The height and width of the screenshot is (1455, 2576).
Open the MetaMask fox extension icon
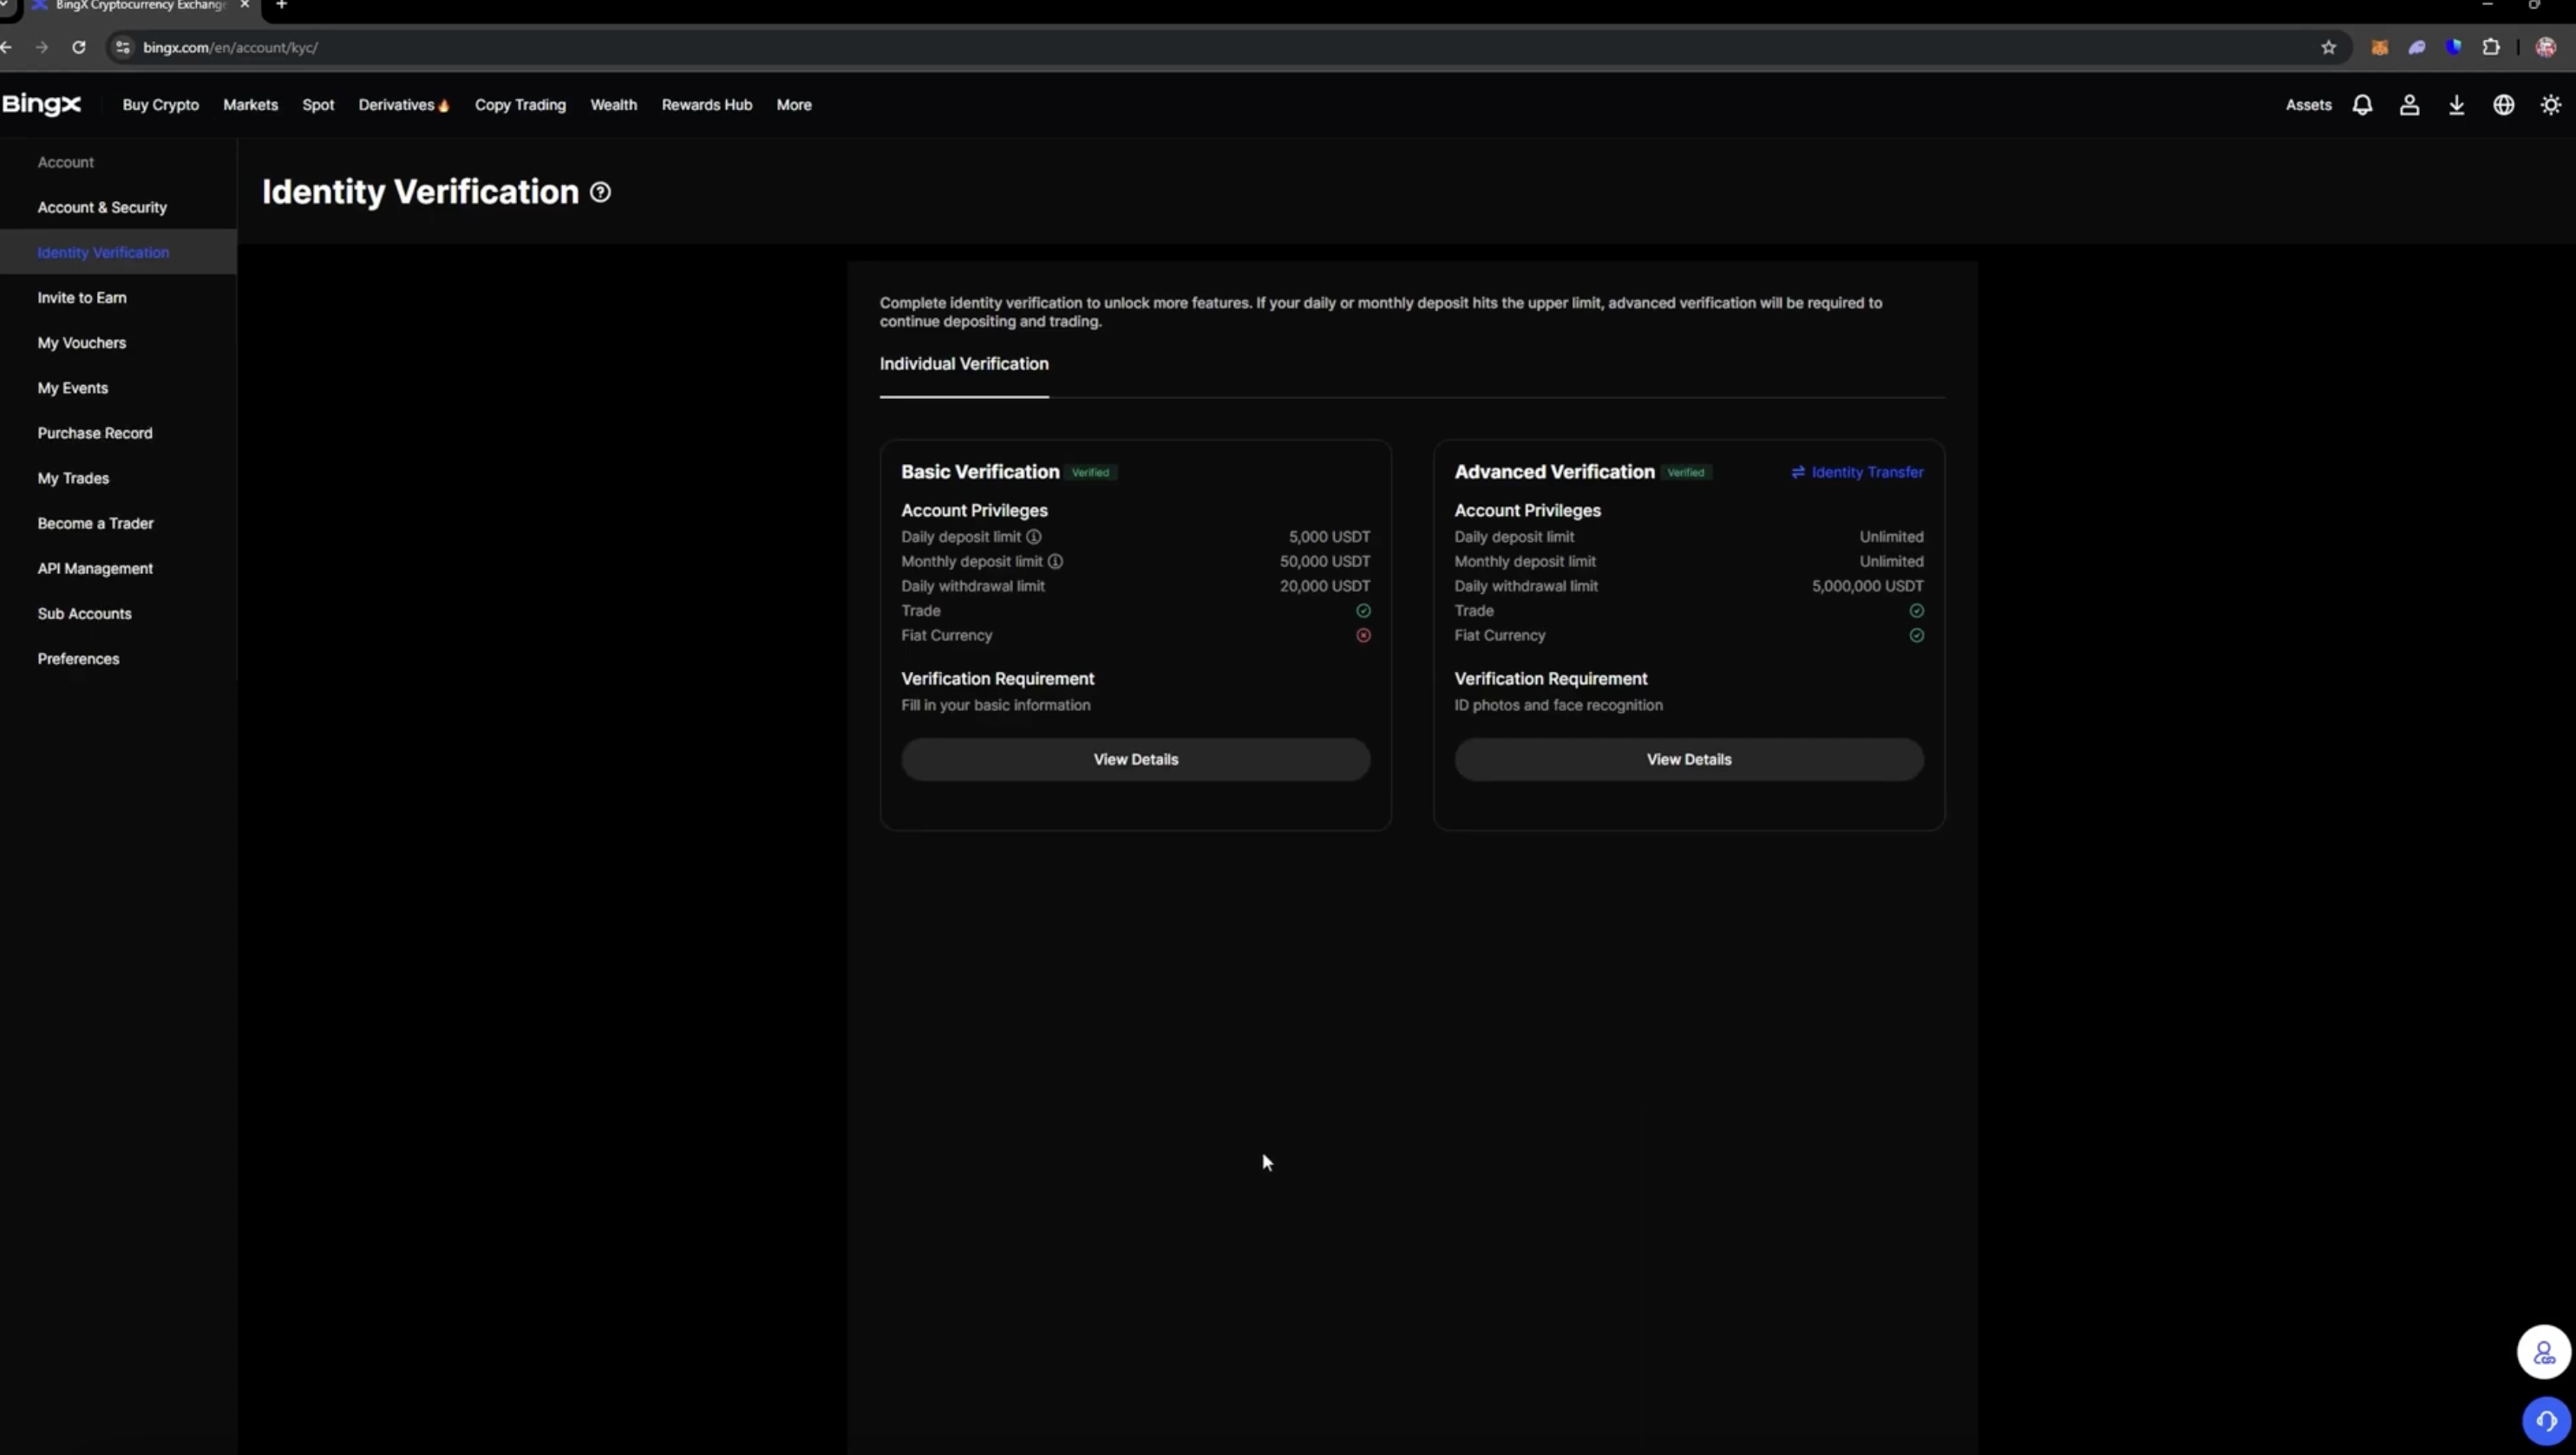point(2379,47)
